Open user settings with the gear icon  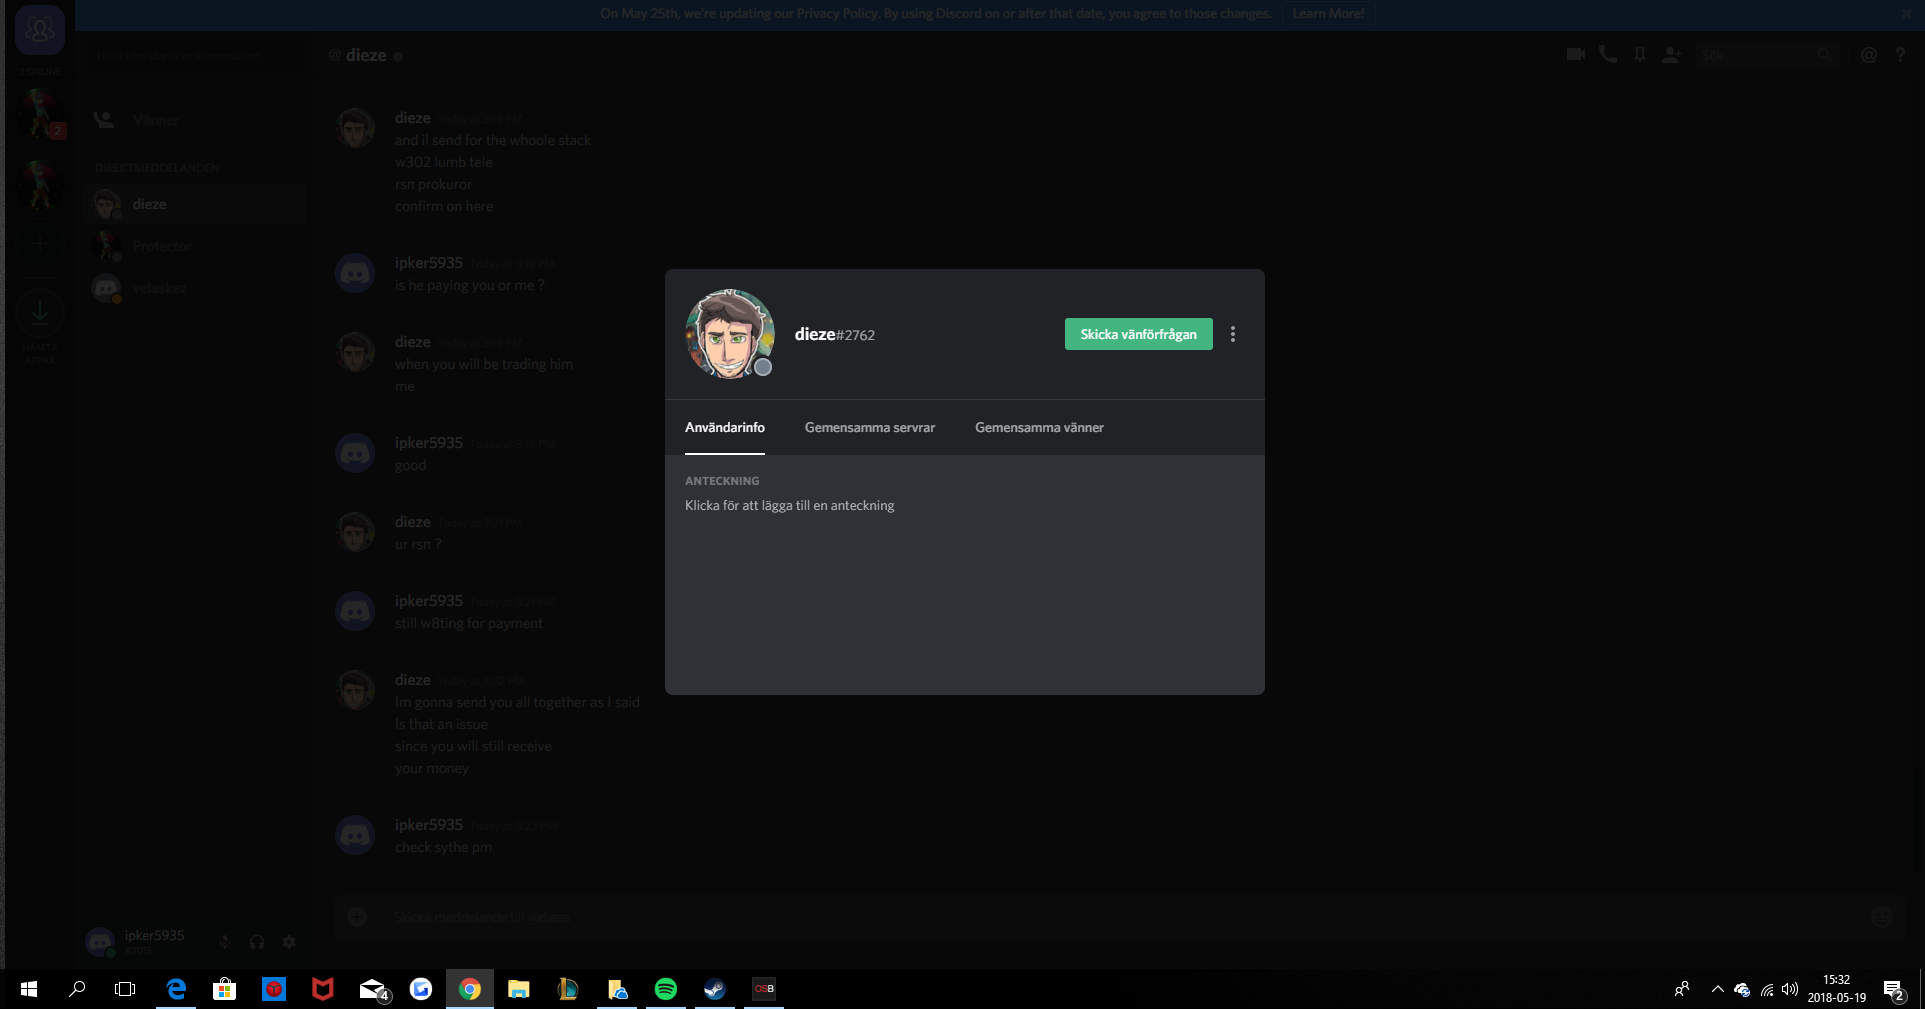click(x=289, y=942)
